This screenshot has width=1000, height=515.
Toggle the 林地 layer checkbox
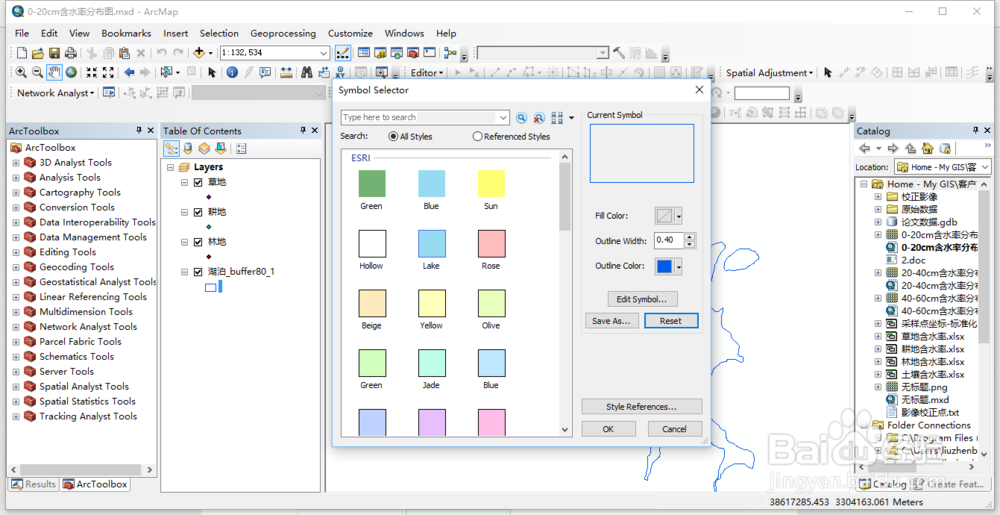click(198, 242)
